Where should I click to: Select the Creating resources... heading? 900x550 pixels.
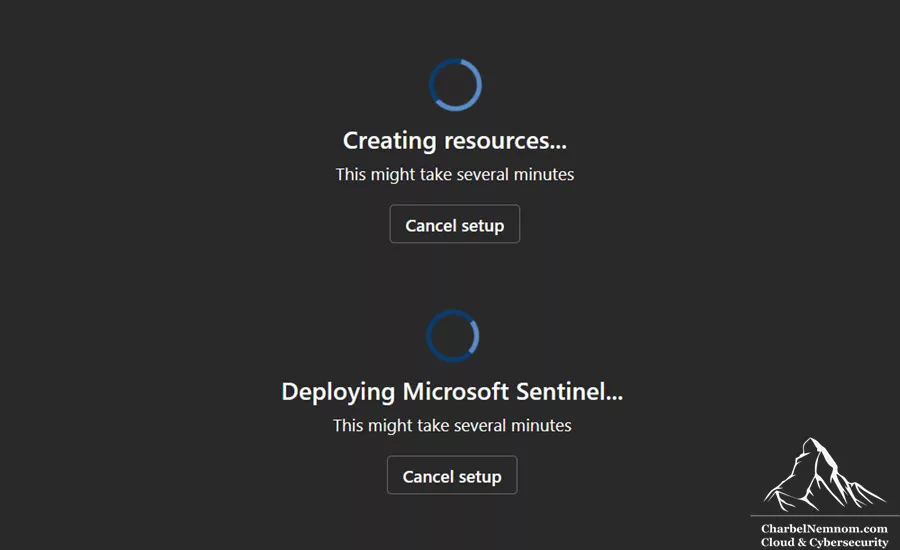(455, 141)
